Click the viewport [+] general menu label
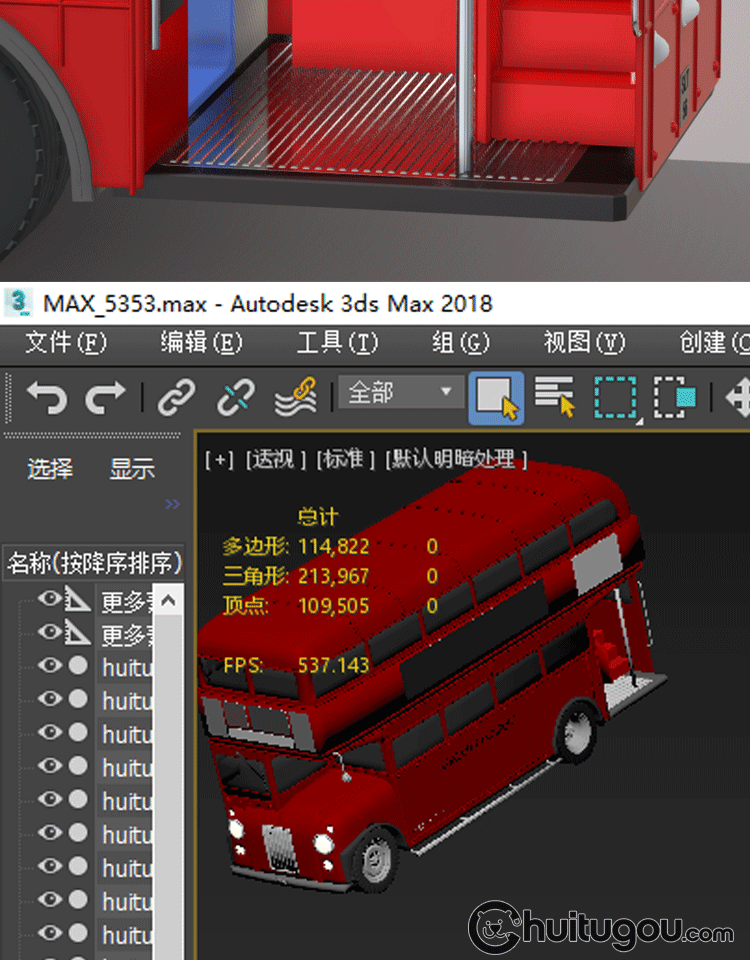 tap(219, 459)
